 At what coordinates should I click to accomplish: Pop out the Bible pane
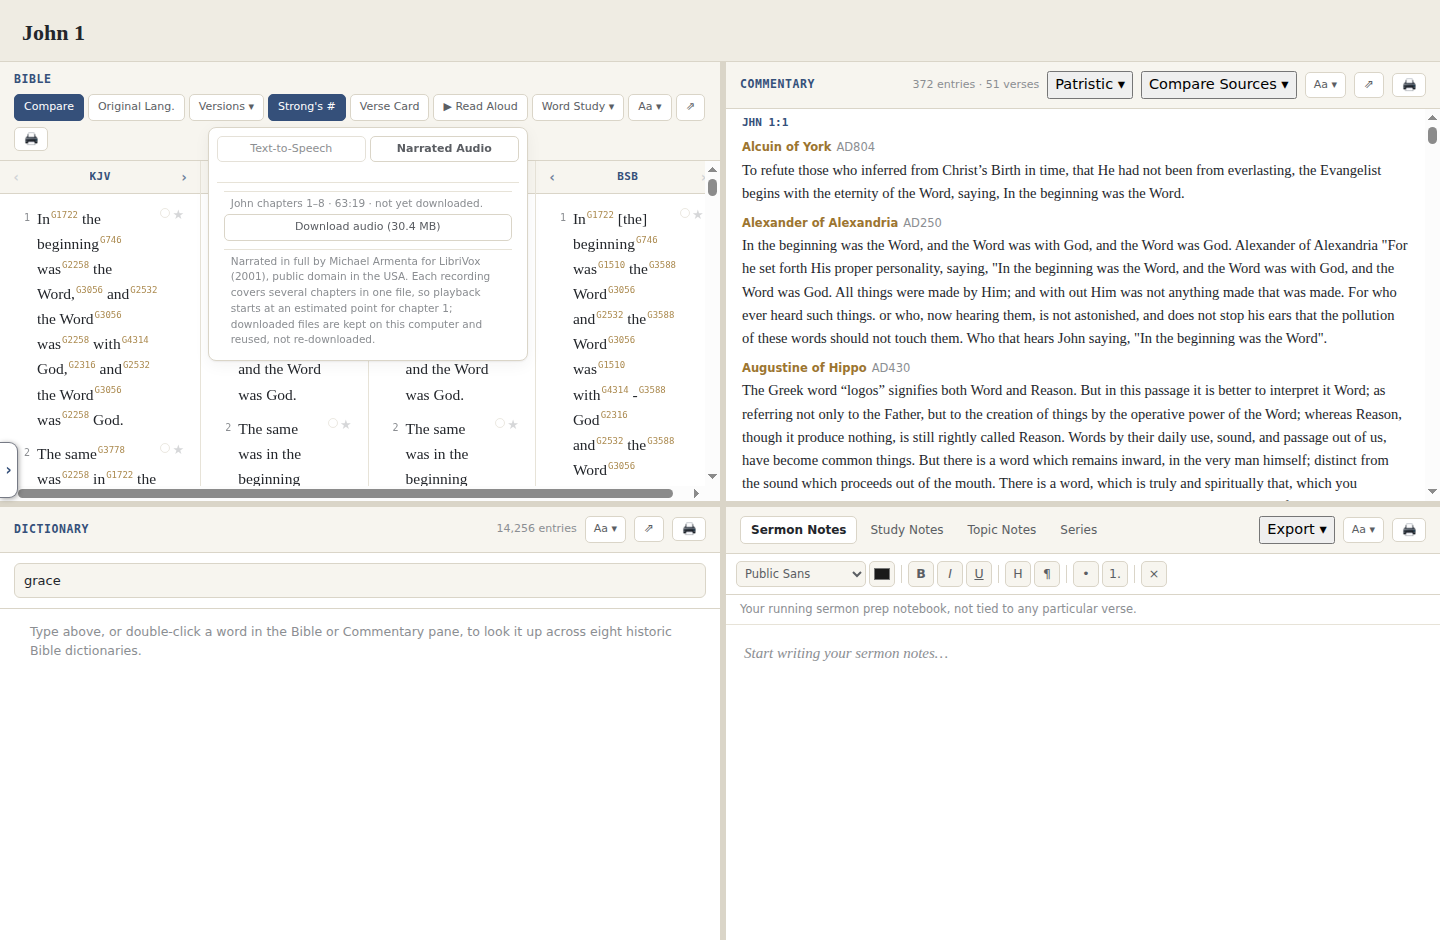690,107
